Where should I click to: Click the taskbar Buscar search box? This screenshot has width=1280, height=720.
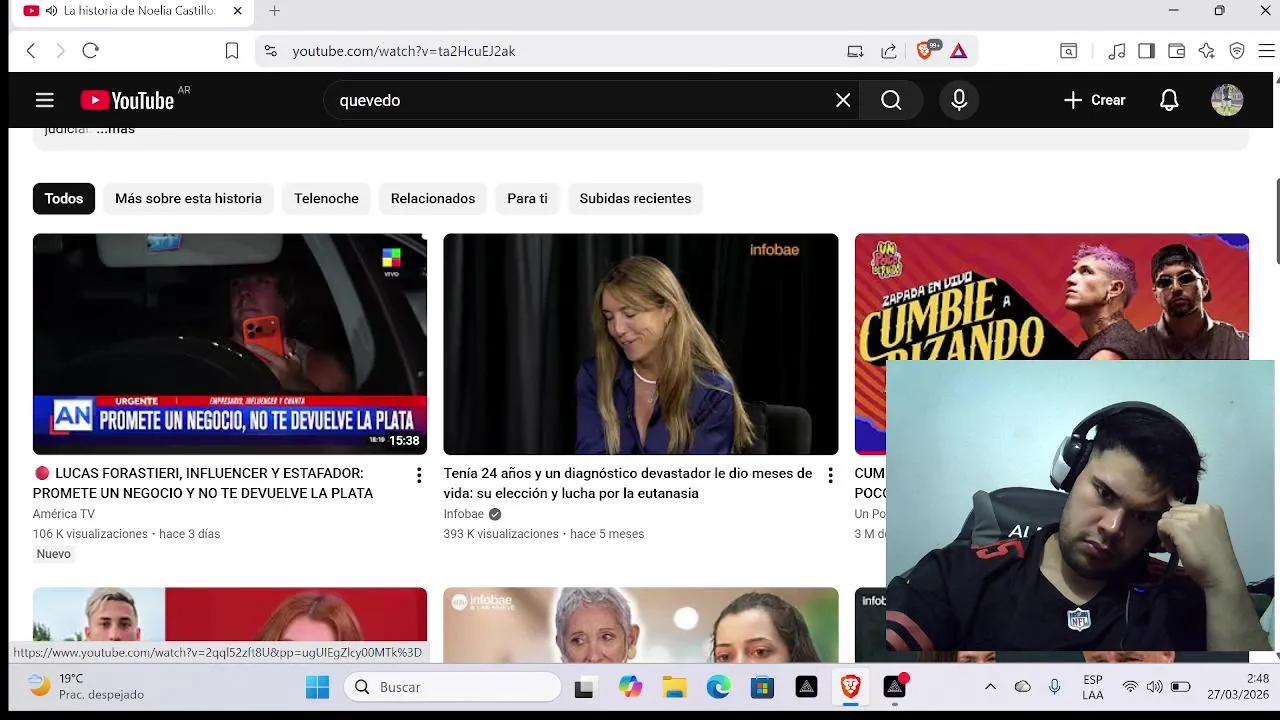(453, 687)
